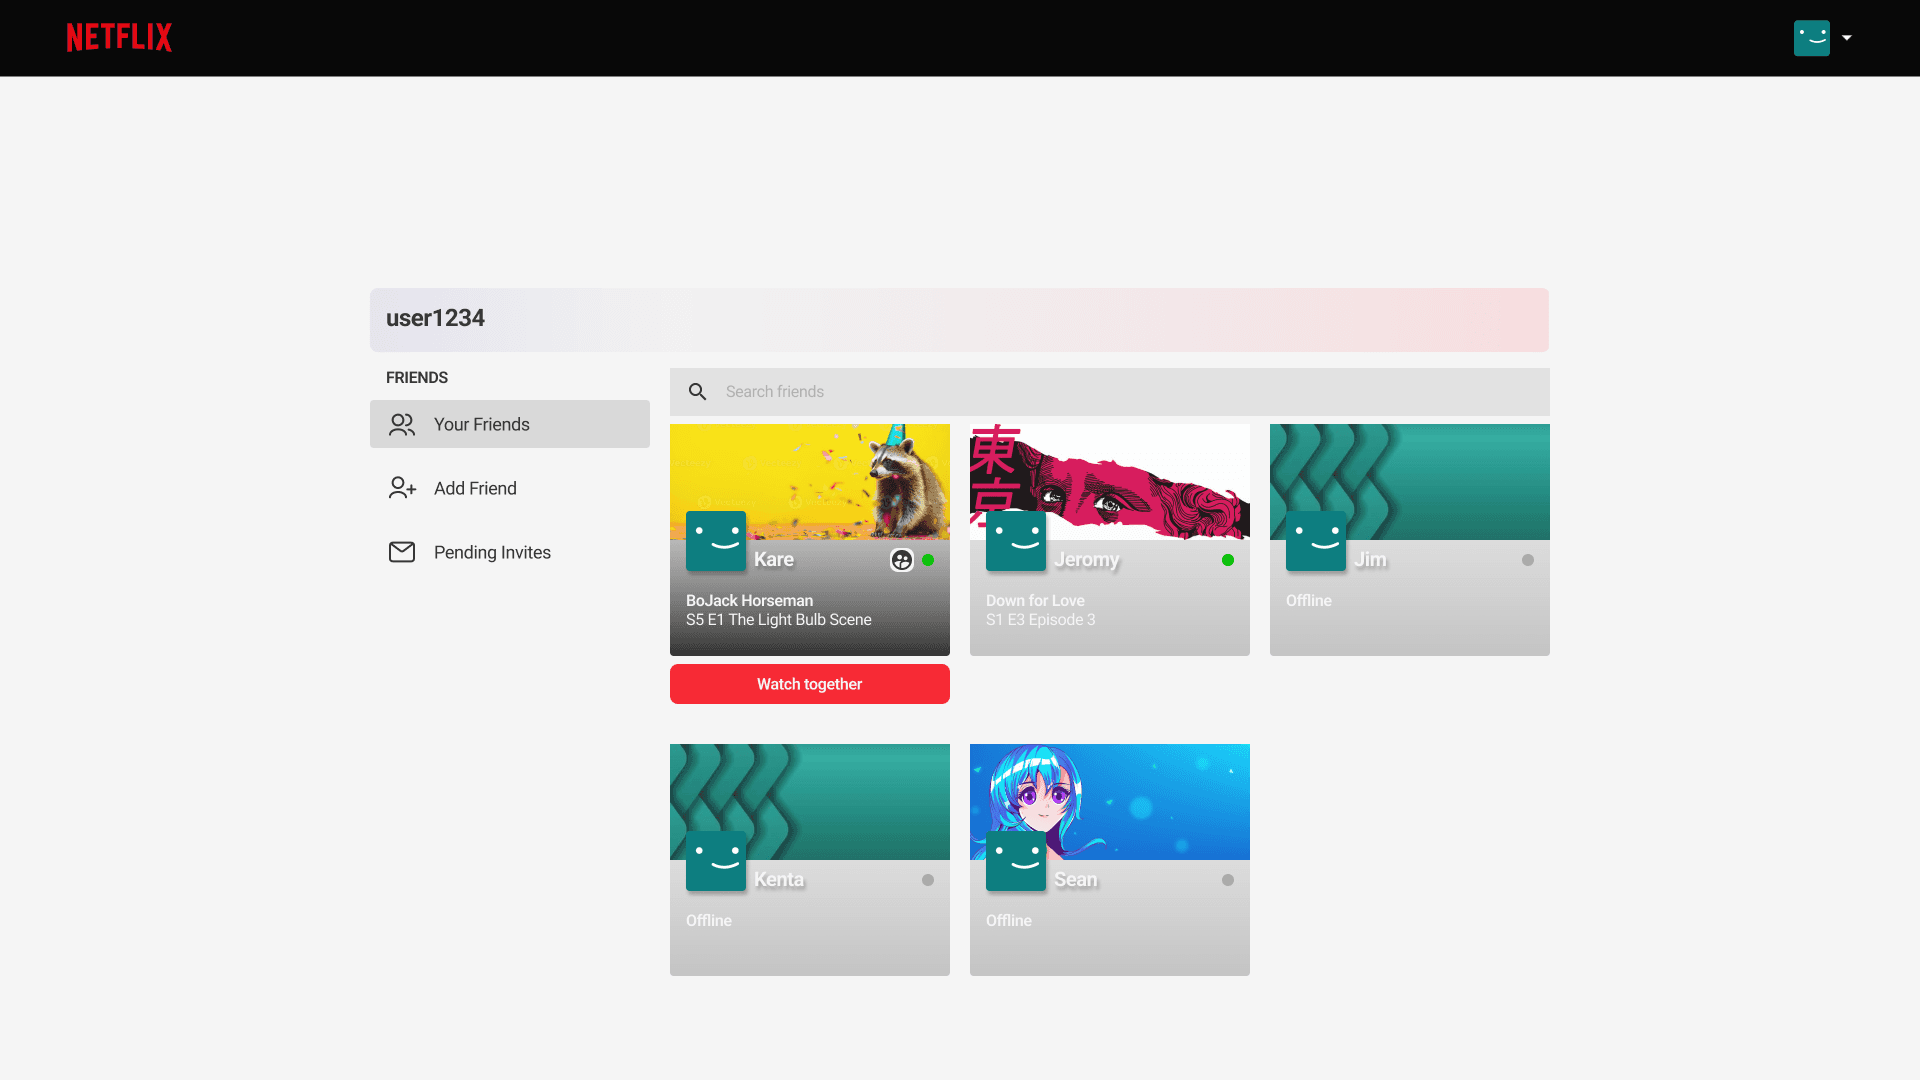Click Jim's smiley avatar
The height and width of the screenshot is (1080, 1920).
tap(1316, 541)
